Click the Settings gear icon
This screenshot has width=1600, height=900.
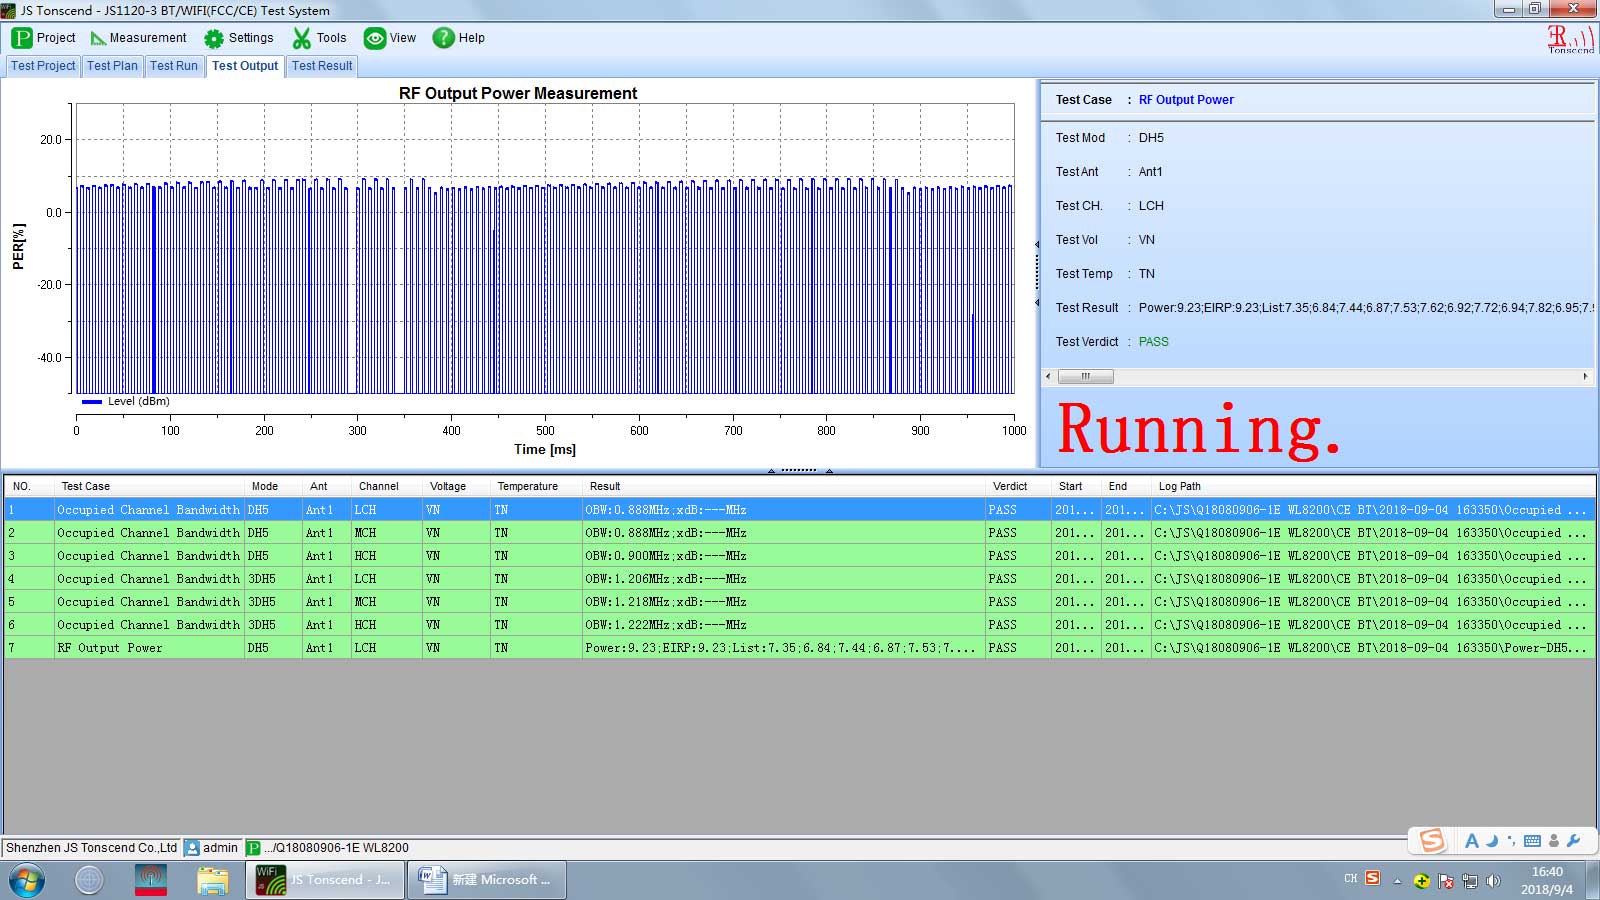[214, 38]
